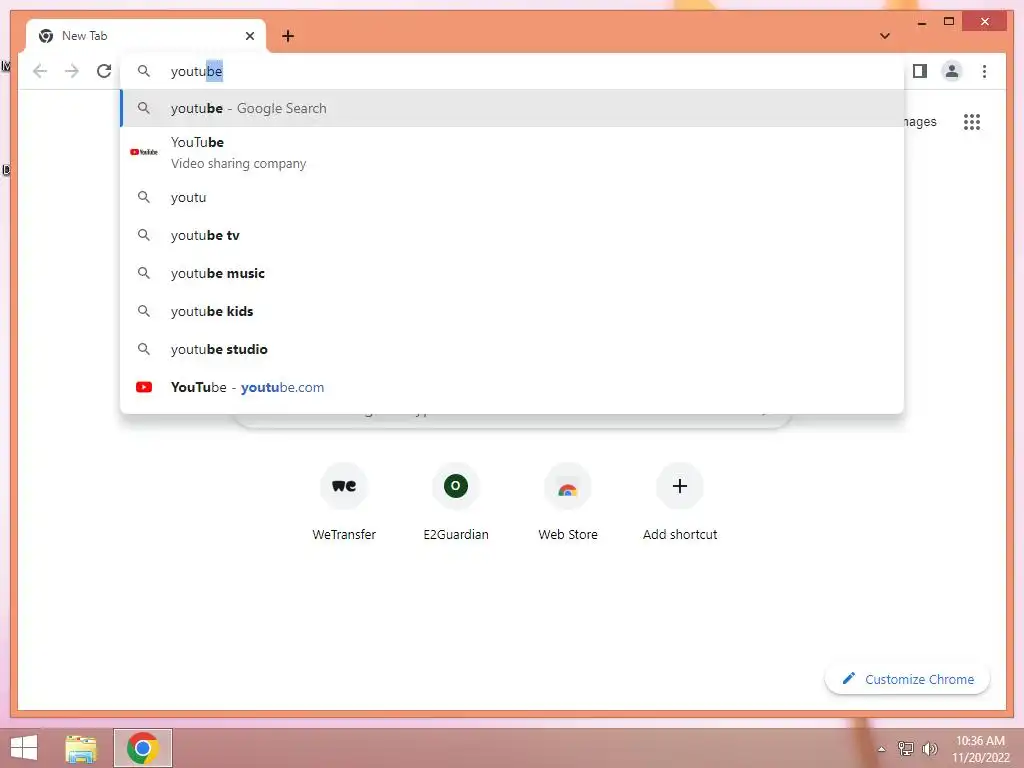Show hidden tray icons arrow

[x=882, y=749]
